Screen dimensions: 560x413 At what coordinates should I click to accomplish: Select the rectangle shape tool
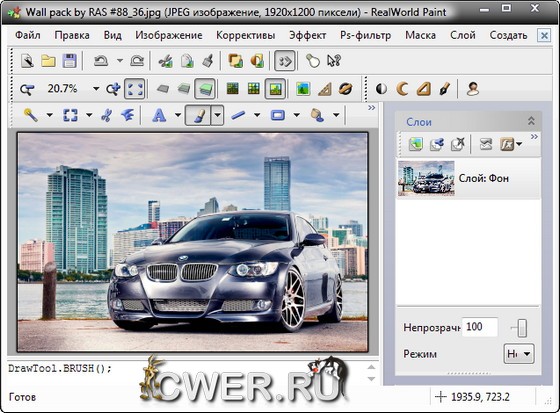coord(278,115)
